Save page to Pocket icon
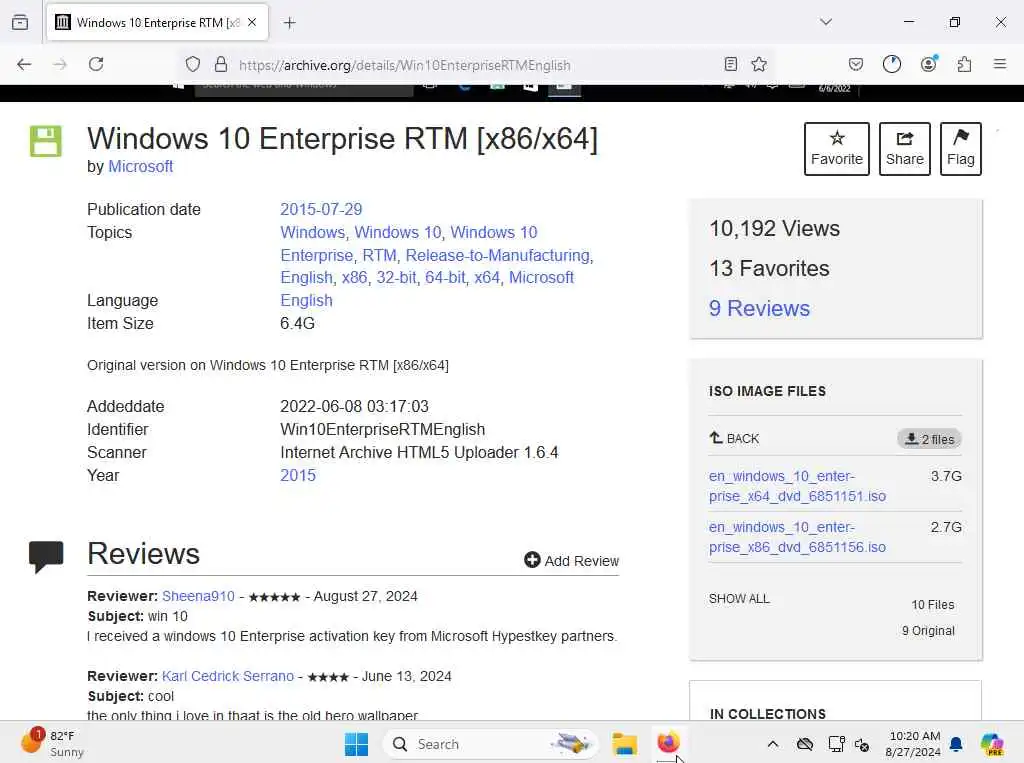The height and width of the screenshot is (763, 1024). tap(856, 64)
